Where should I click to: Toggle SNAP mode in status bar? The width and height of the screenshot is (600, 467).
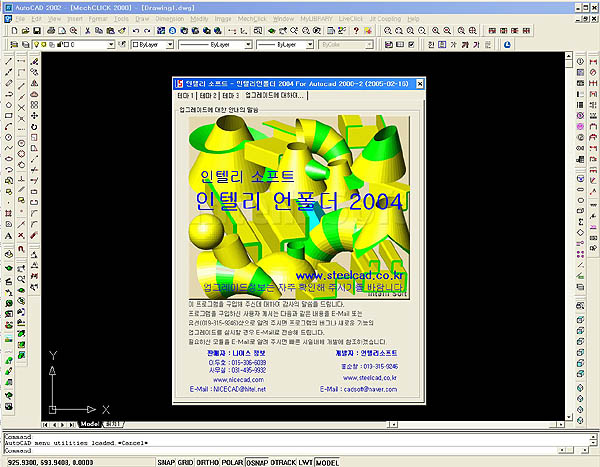(166, 462)
